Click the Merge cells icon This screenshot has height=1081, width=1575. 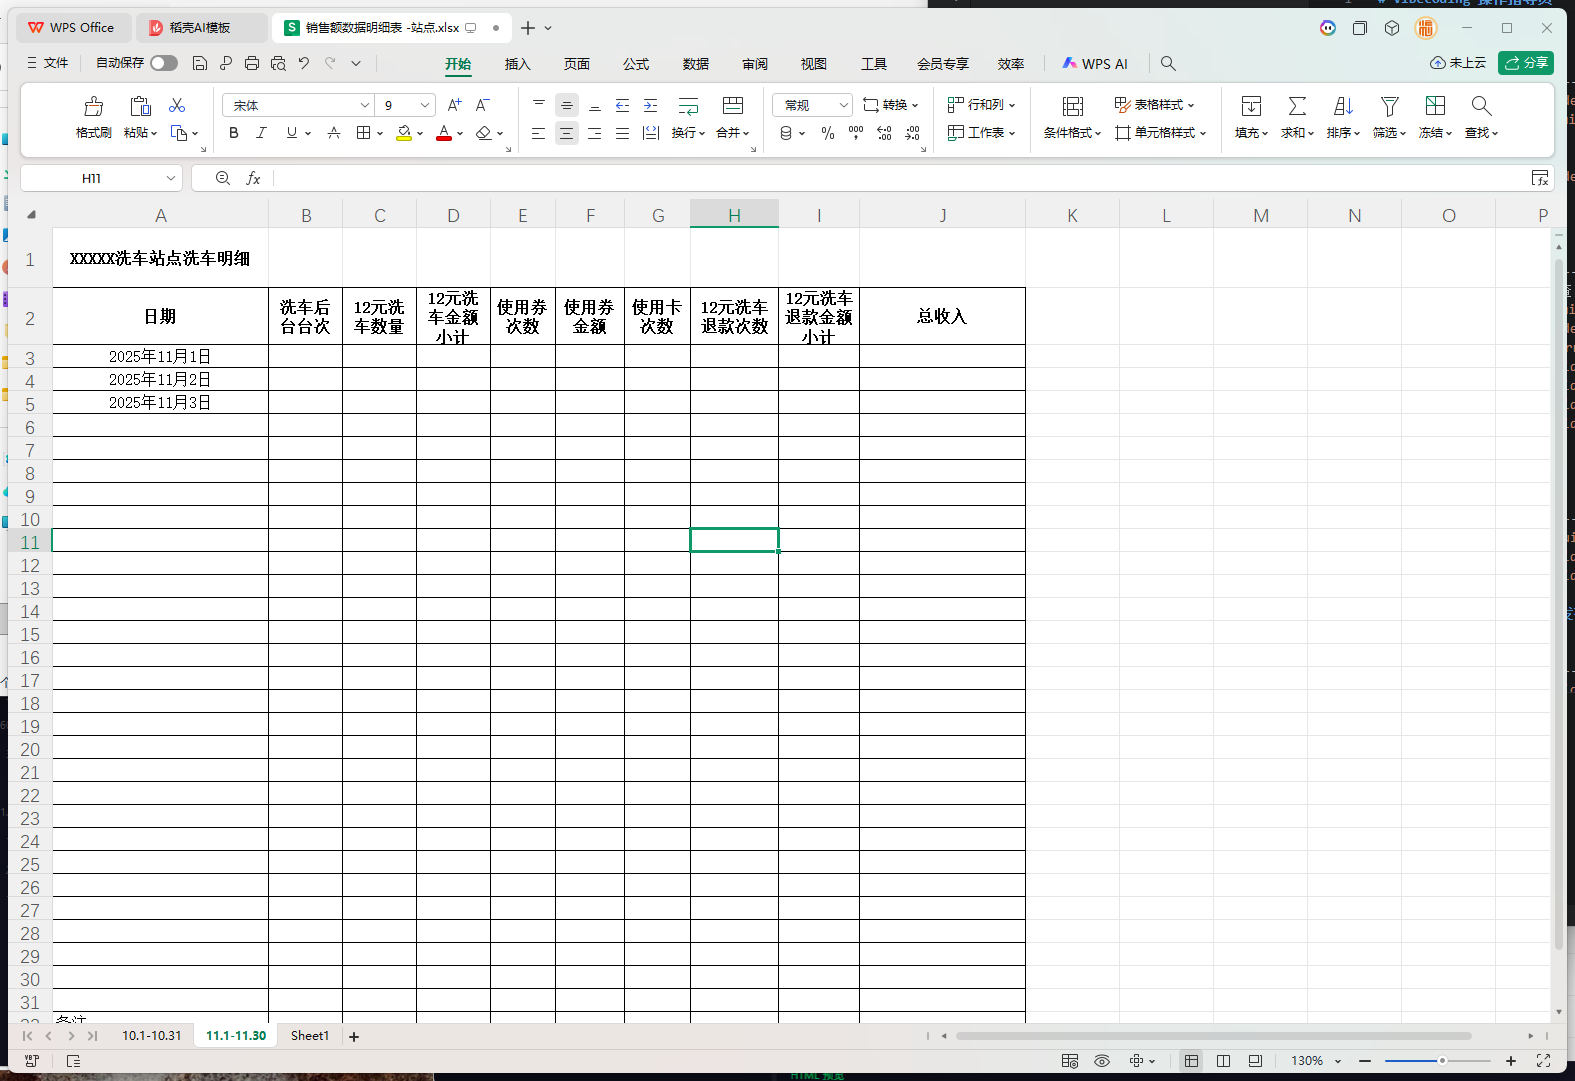(732, 107)
